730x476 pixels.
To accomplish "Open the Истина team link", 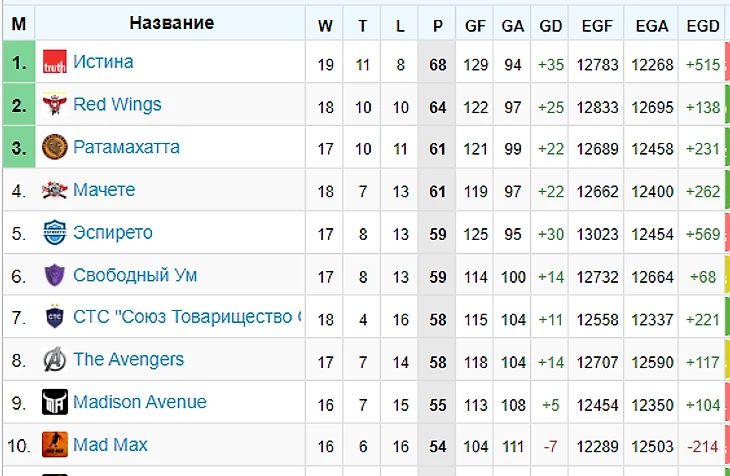I will click(x=103, y=62).
